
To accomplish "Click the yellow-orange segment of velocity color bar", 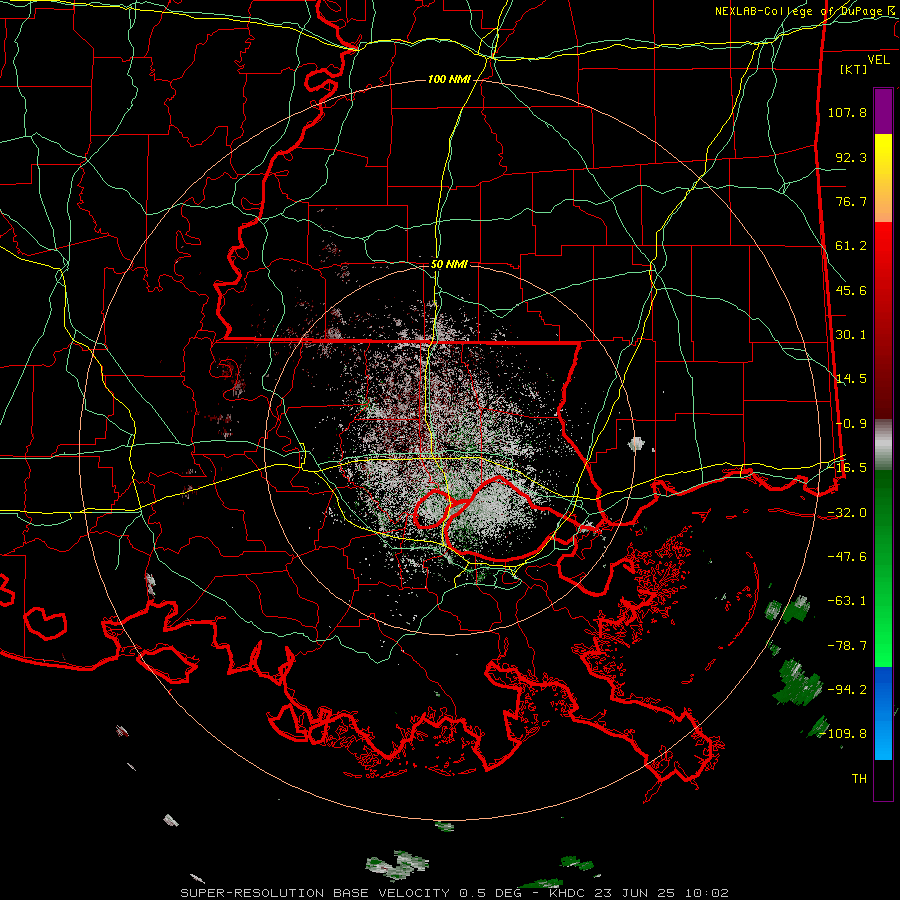I will click(883, 178).
